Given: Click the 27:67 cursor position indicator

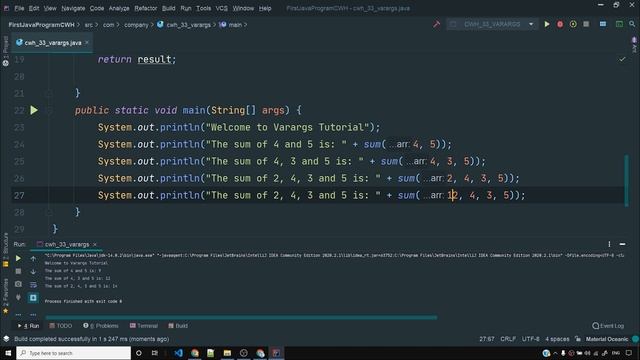Looking at the screenshot, I should click(x=487, y=339).
